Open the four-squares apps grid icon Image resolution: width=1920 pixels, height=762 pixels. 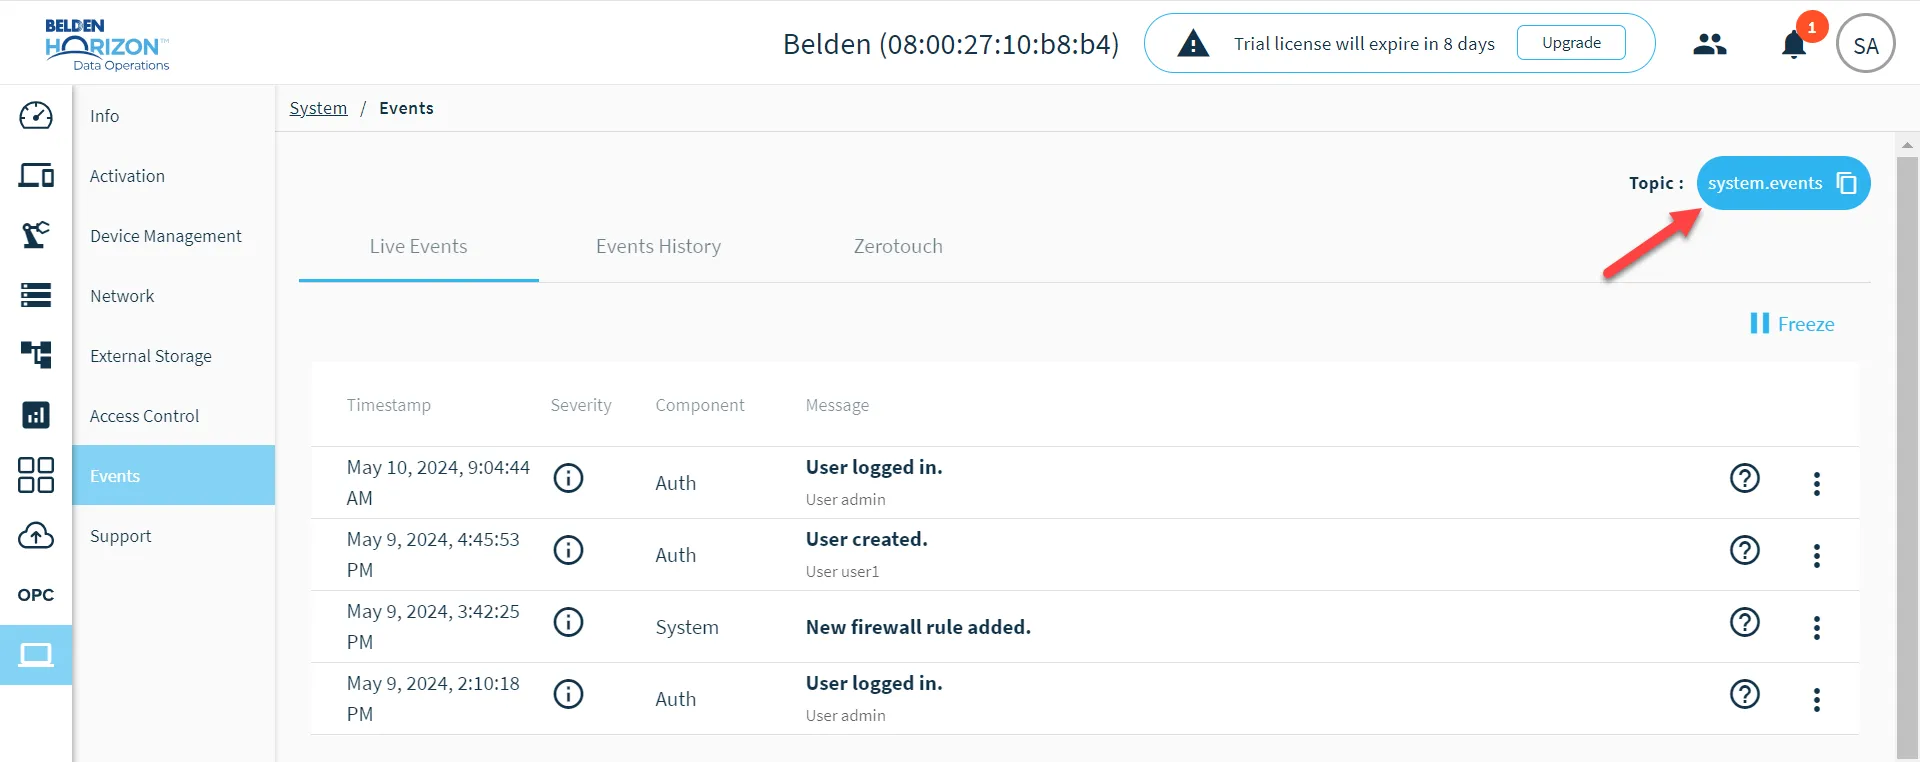click(x=36, y=475)
